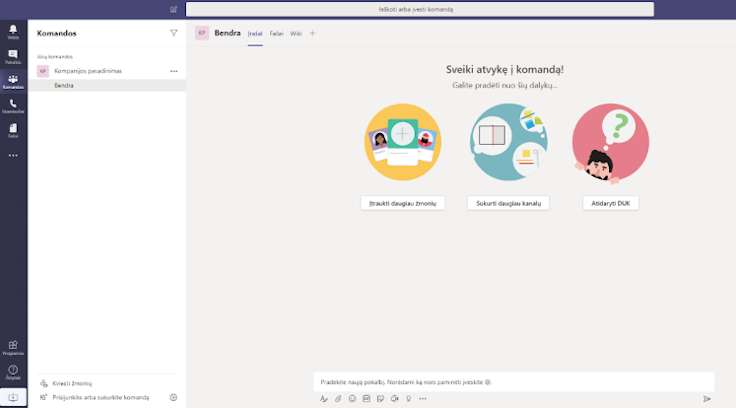The width and height of the screenshot is (736, 408).
Task: Expand more apps ellipsis in left sidebar
Action: [13, 155]
